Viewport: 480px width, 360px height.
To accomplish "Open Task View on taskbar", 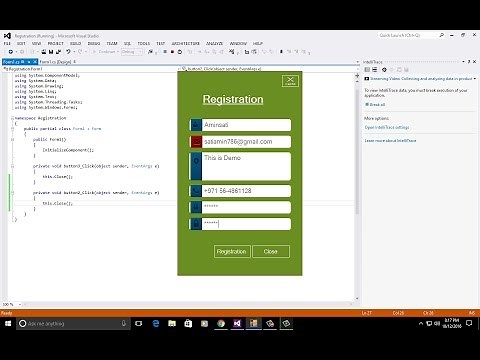I will [x=139, y=323].
